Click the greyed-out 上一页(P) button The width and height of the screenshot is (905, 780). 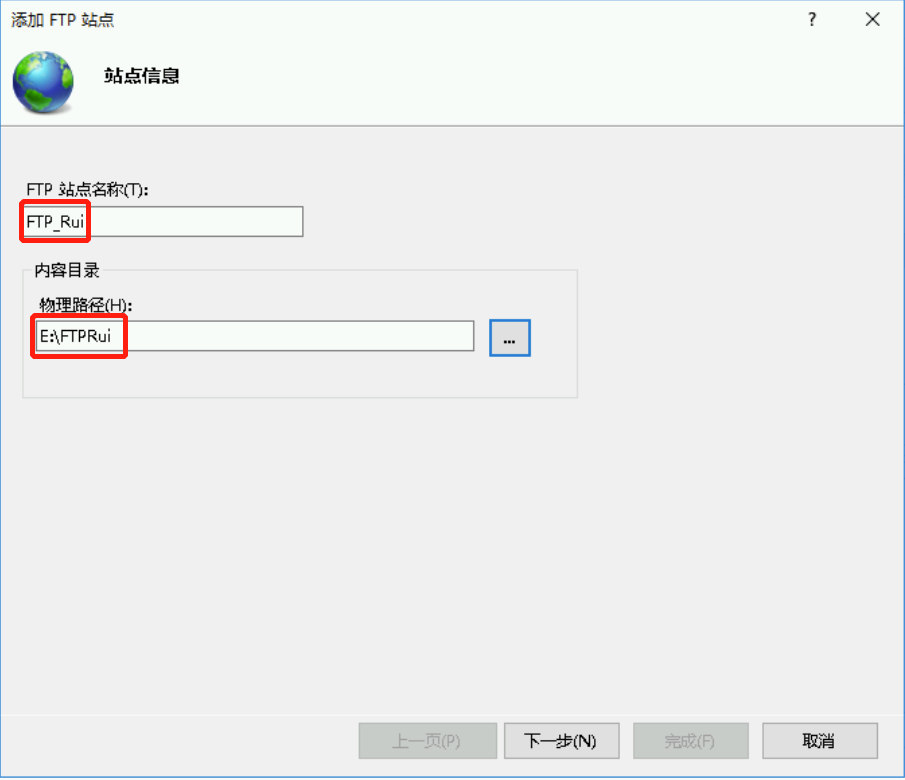point(427,741)
